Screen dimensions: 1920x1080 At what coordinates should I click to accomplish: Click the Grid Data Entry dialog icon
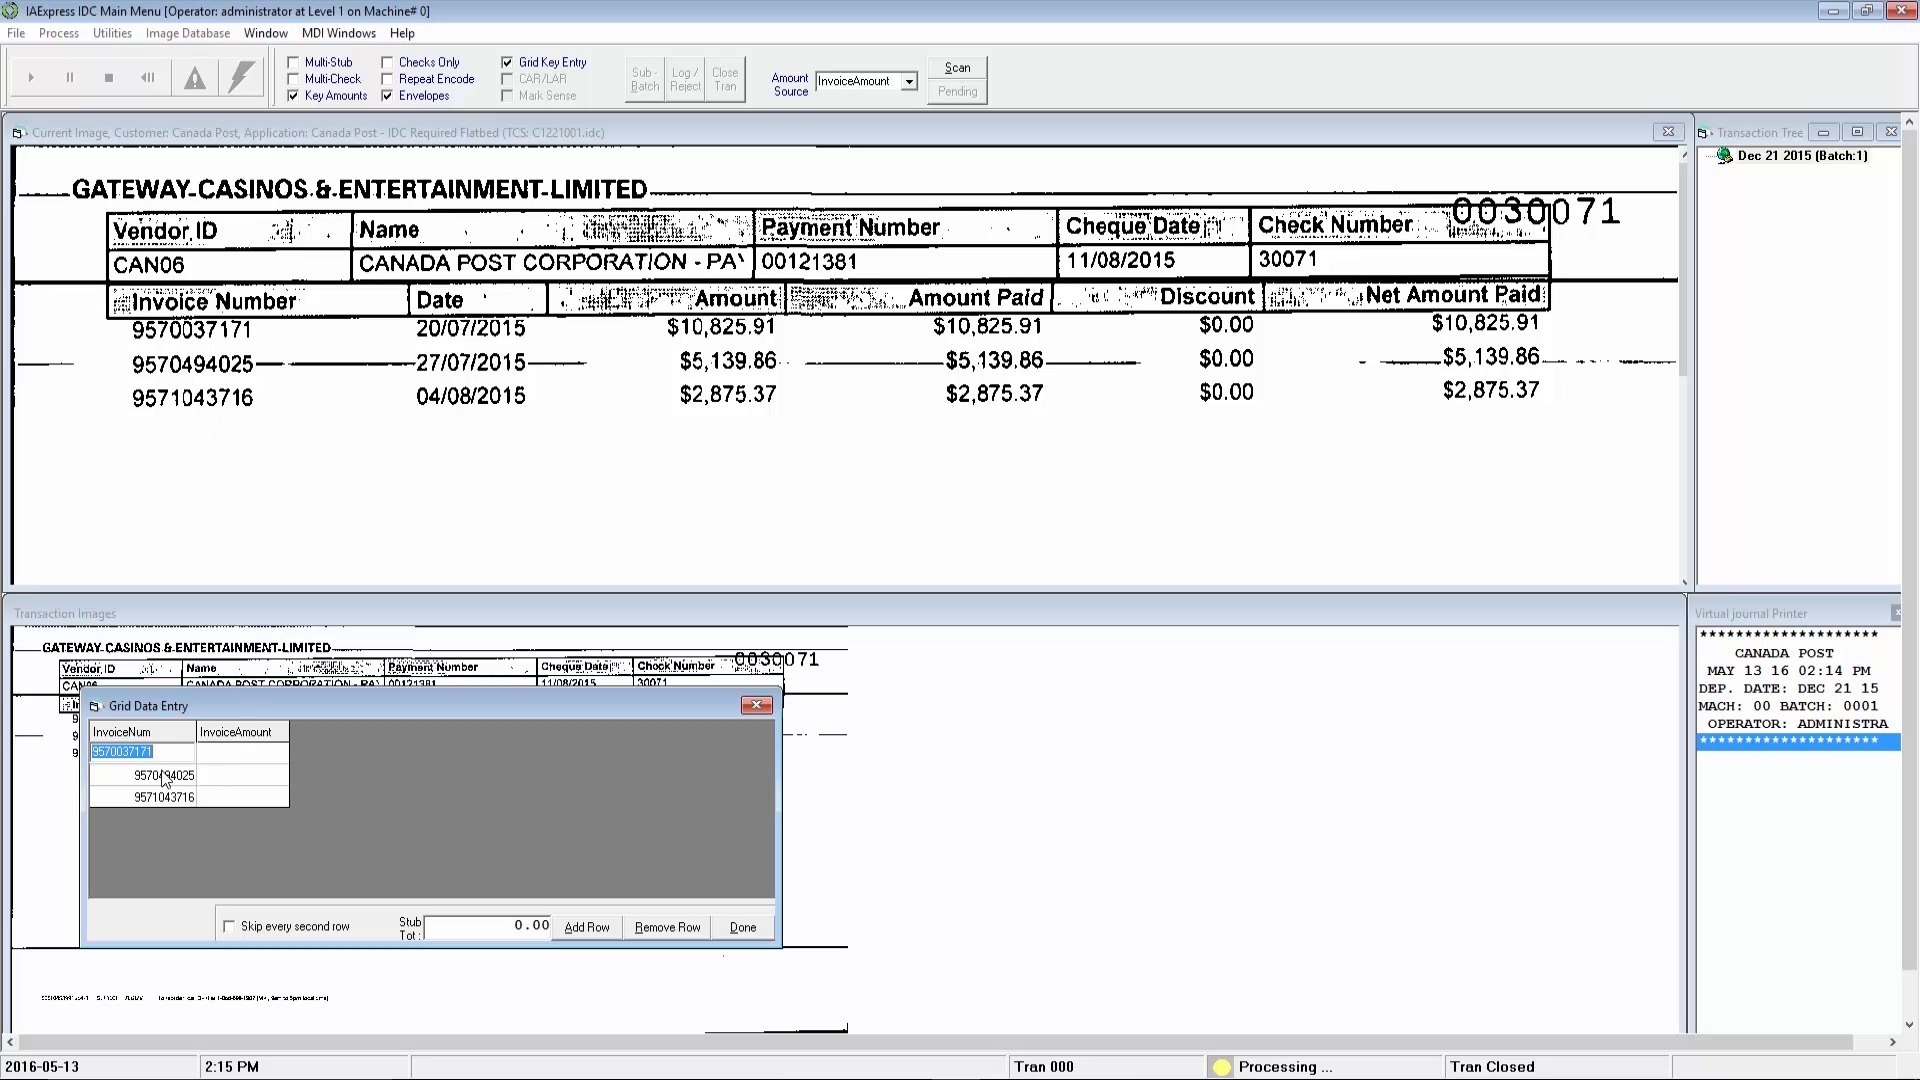96,706
